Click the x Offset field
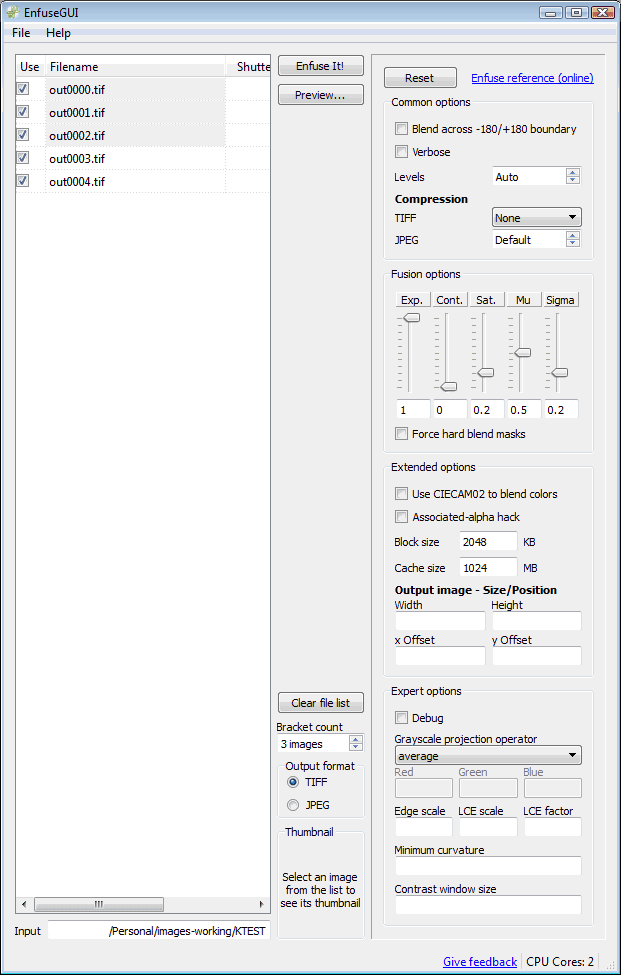The image size is (621, 975). coord(440,655)
